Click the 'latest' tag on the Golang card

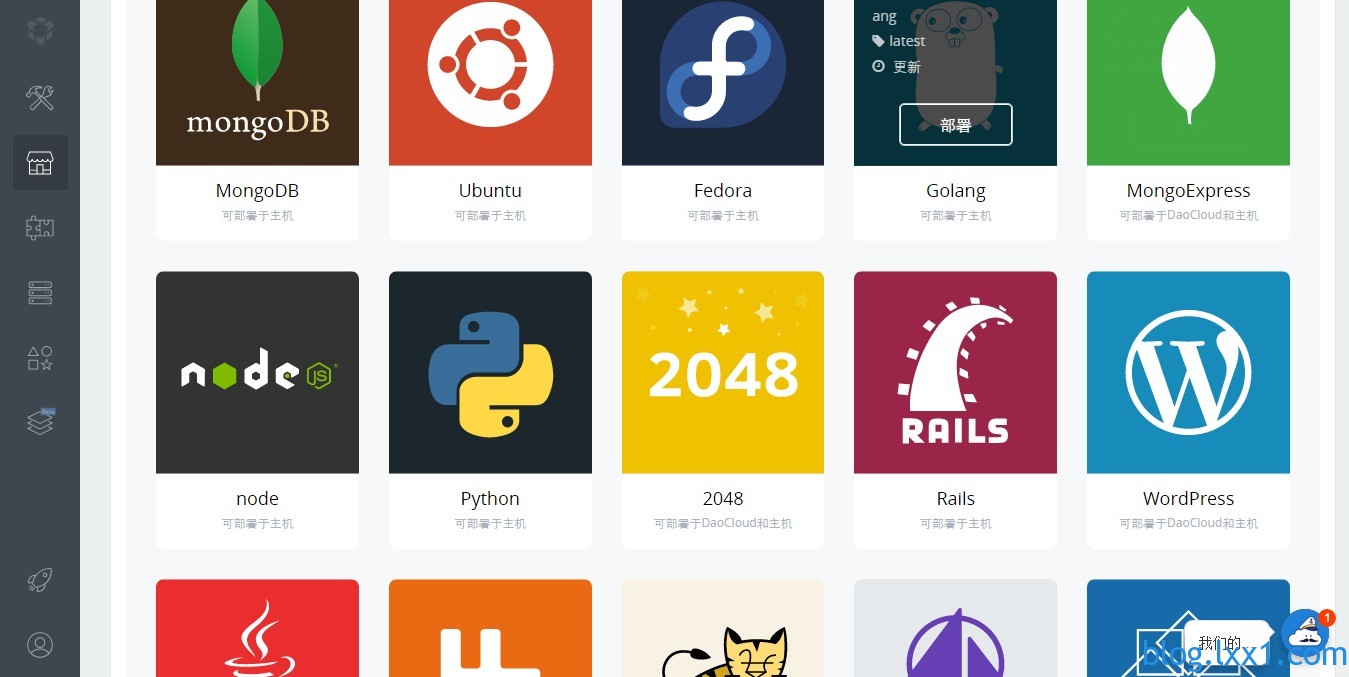coord(907,41)
